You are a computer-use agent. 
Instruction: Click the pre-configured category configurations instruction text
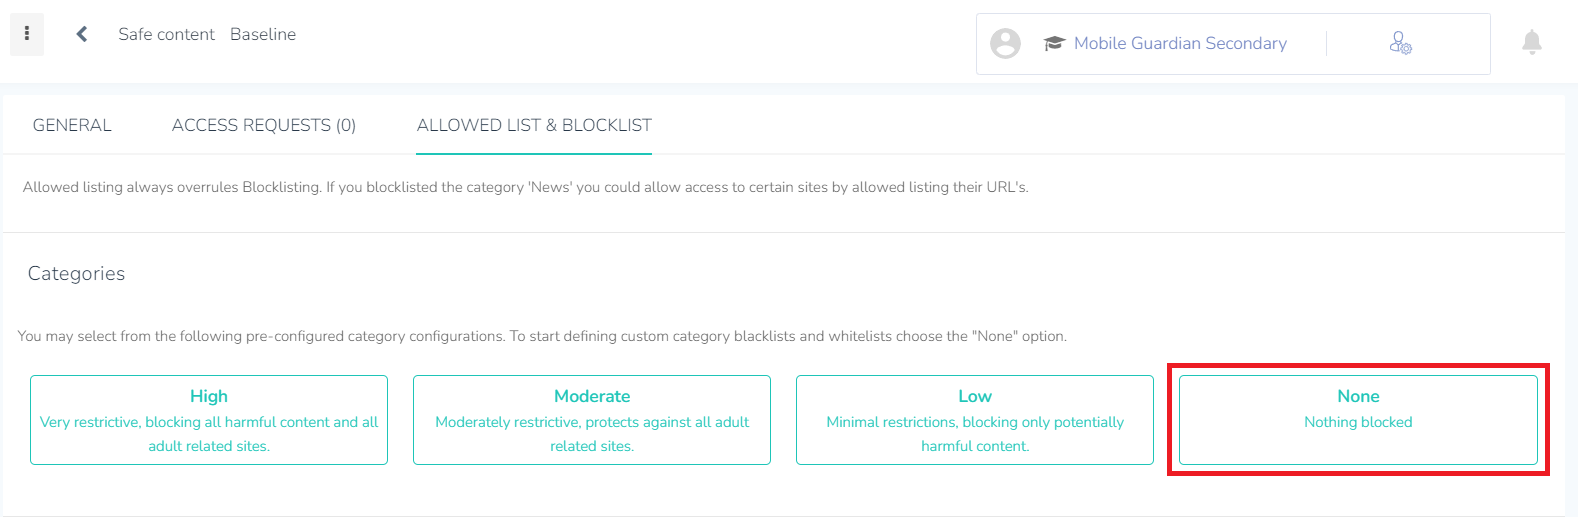pyautogui.click(x=542, y=336)
